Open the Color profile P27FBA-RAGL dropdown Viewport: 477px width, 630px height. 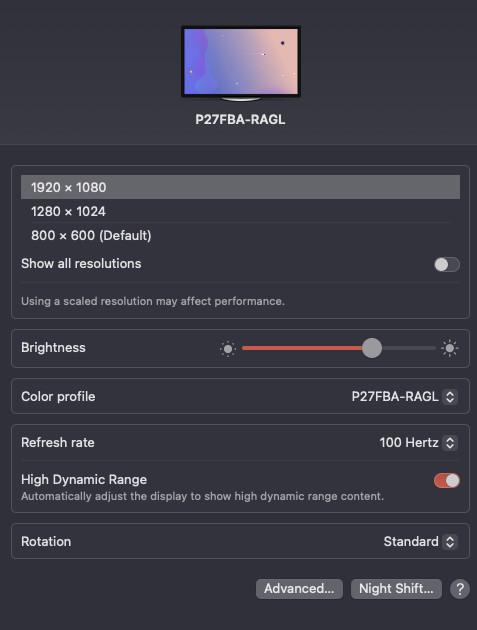[404, 397]
